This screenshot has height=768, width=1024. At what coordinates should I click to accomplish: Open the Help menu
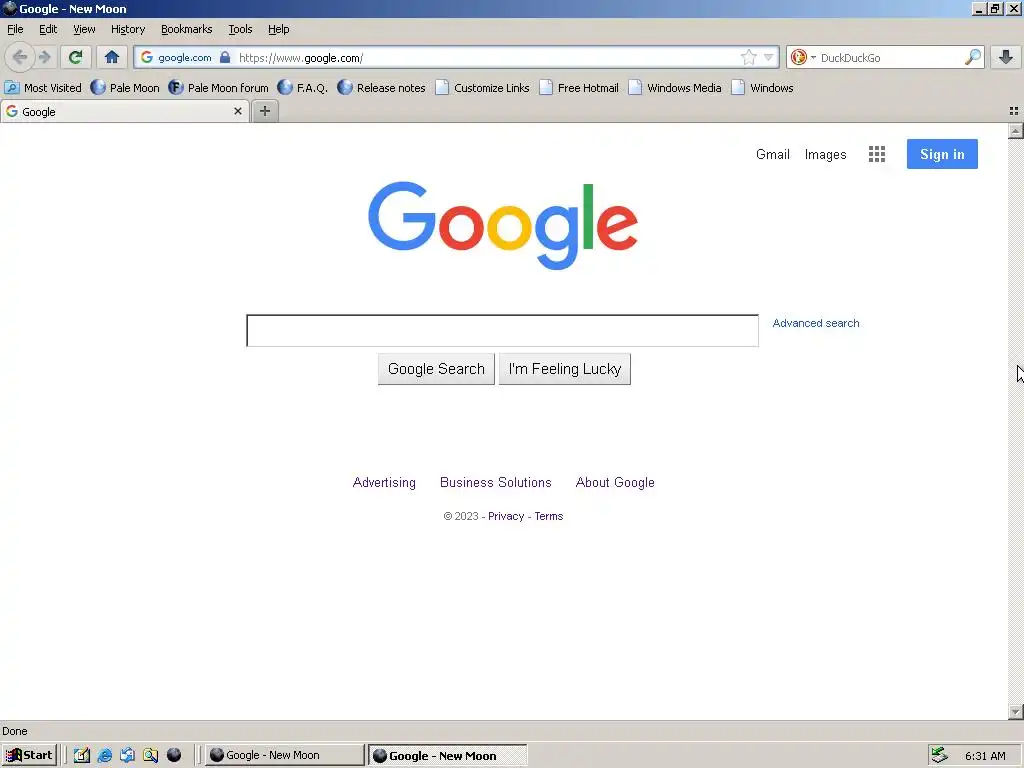click(x=279, y=29)
